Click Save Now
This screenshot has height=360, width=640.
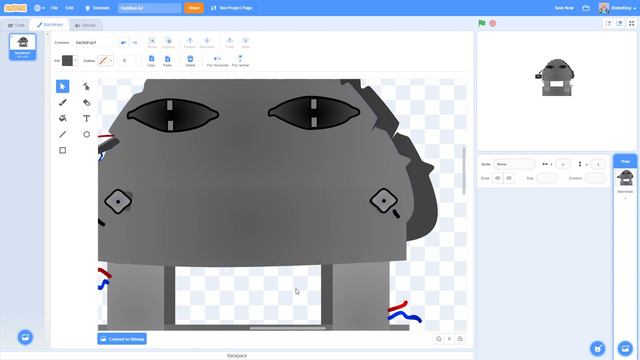click(x=564, y=8)
